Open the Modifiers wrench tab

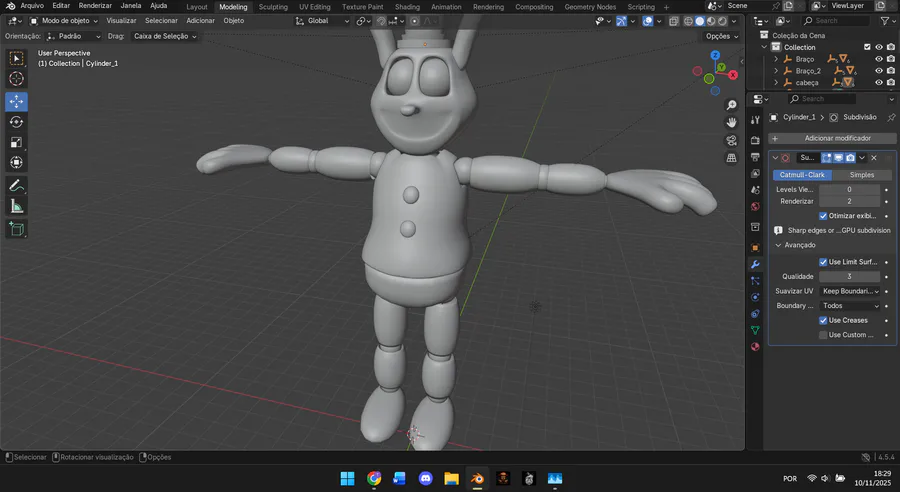click(x=755, y=264)
